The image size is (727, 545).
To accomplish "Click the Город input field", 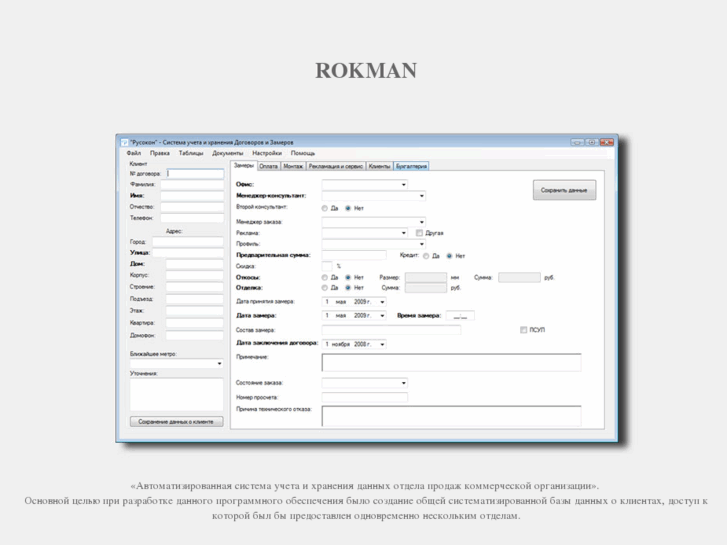I will click(188, 242).
